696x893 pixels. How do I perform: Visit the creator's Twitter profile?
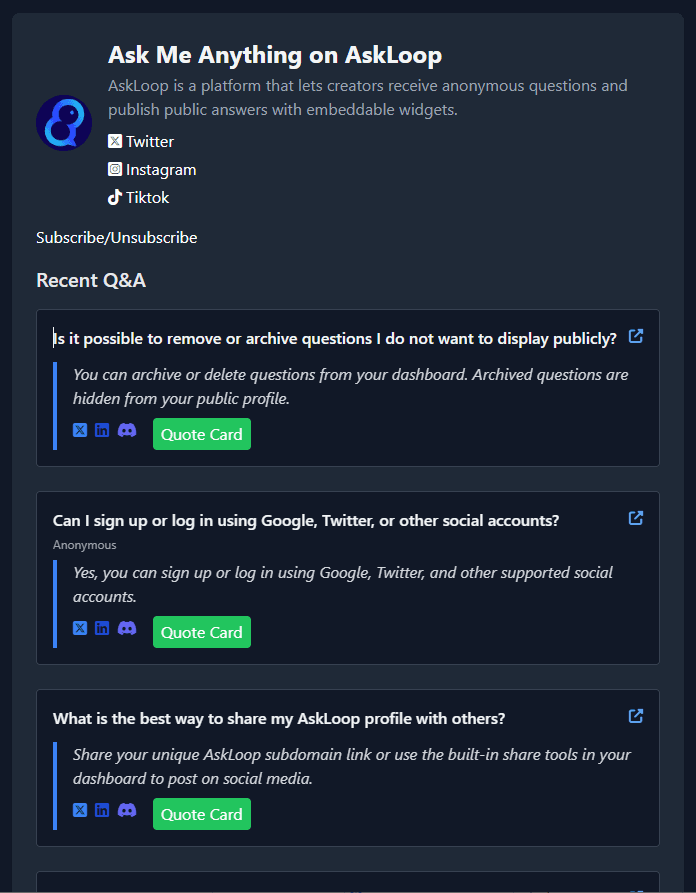tap(140, 141)
